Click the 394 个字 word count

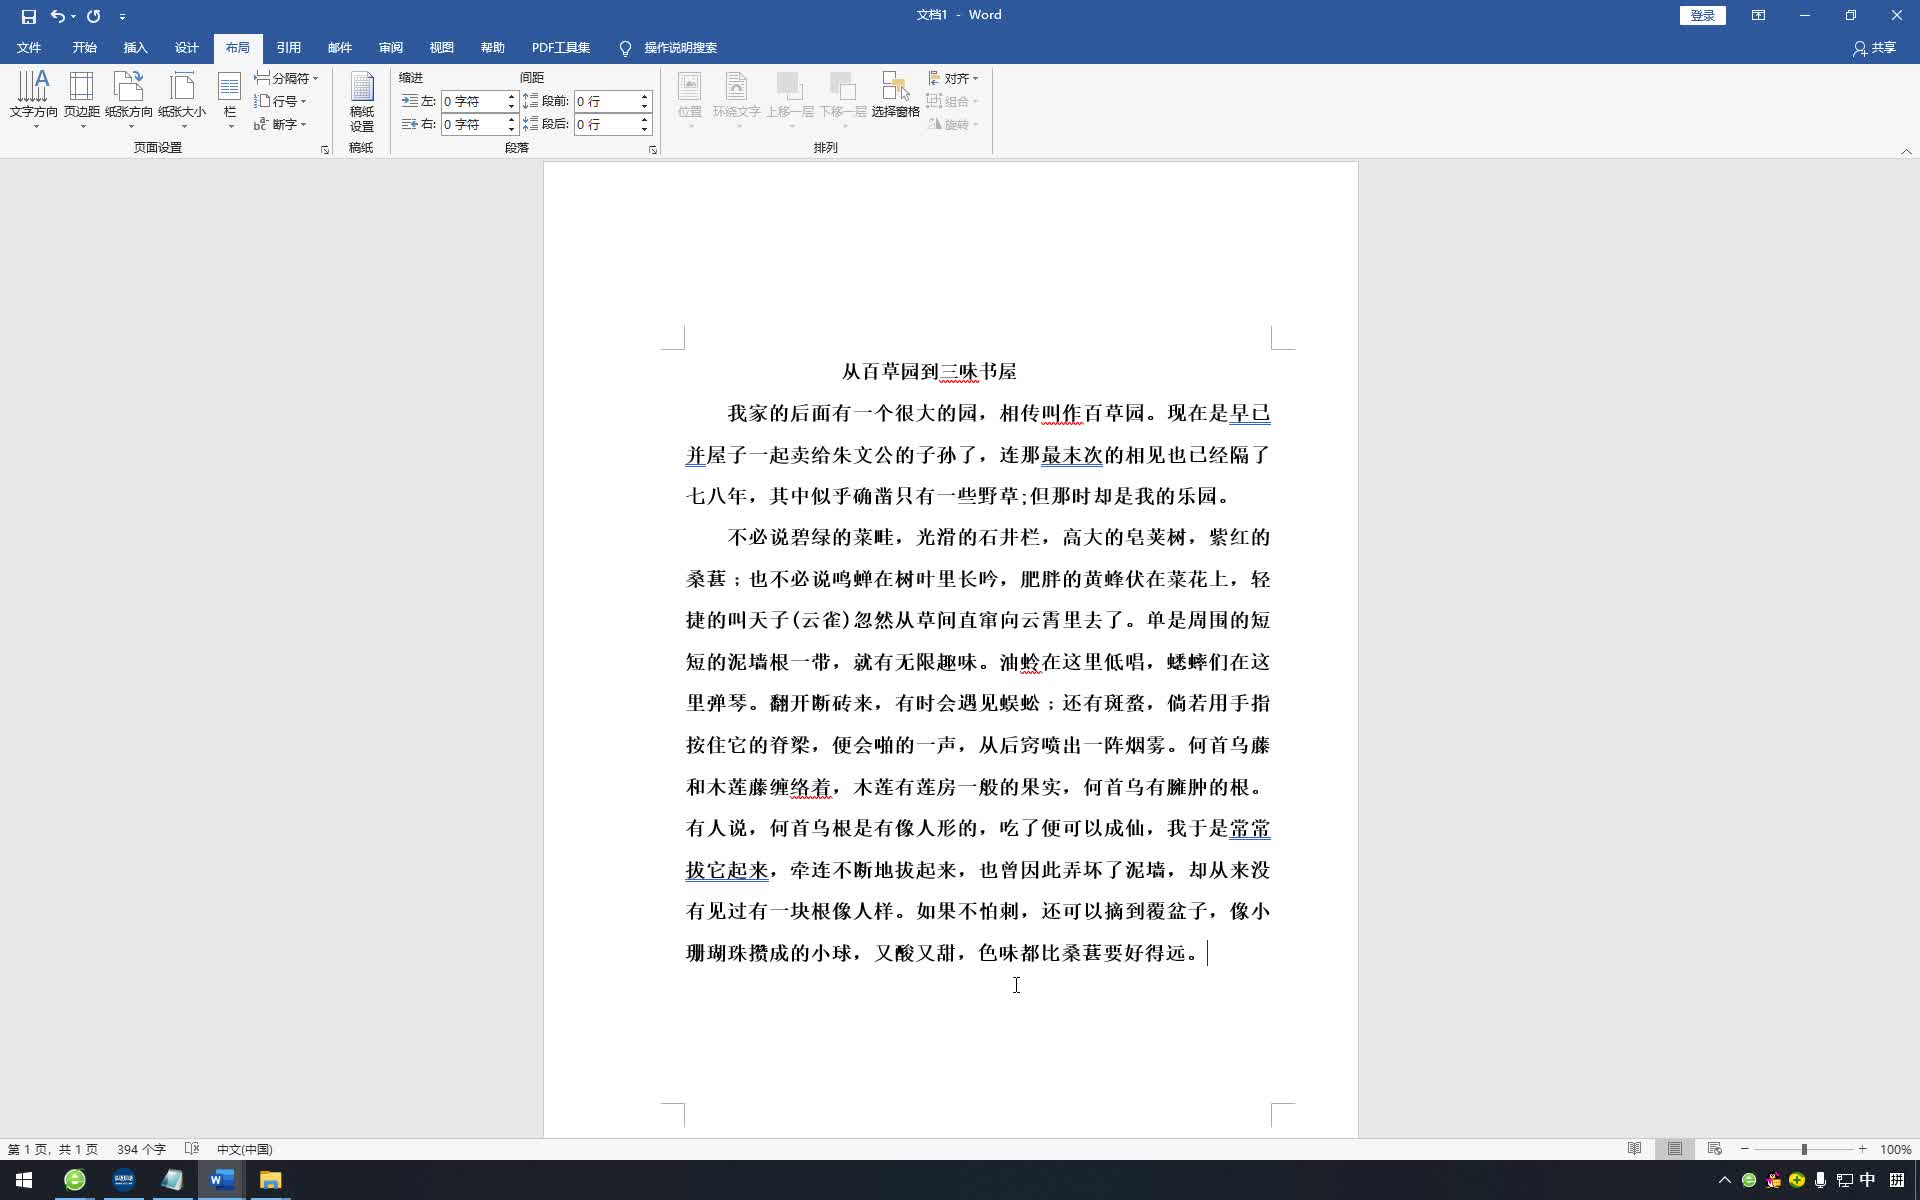pyautogui.click(x=141, y=1149)
